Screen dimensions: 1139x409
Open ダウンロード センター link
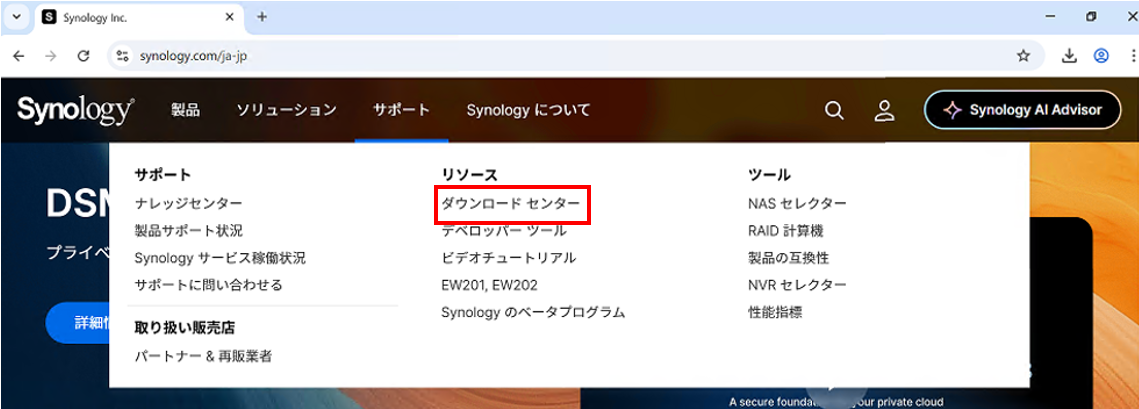[x=511, y=203]
